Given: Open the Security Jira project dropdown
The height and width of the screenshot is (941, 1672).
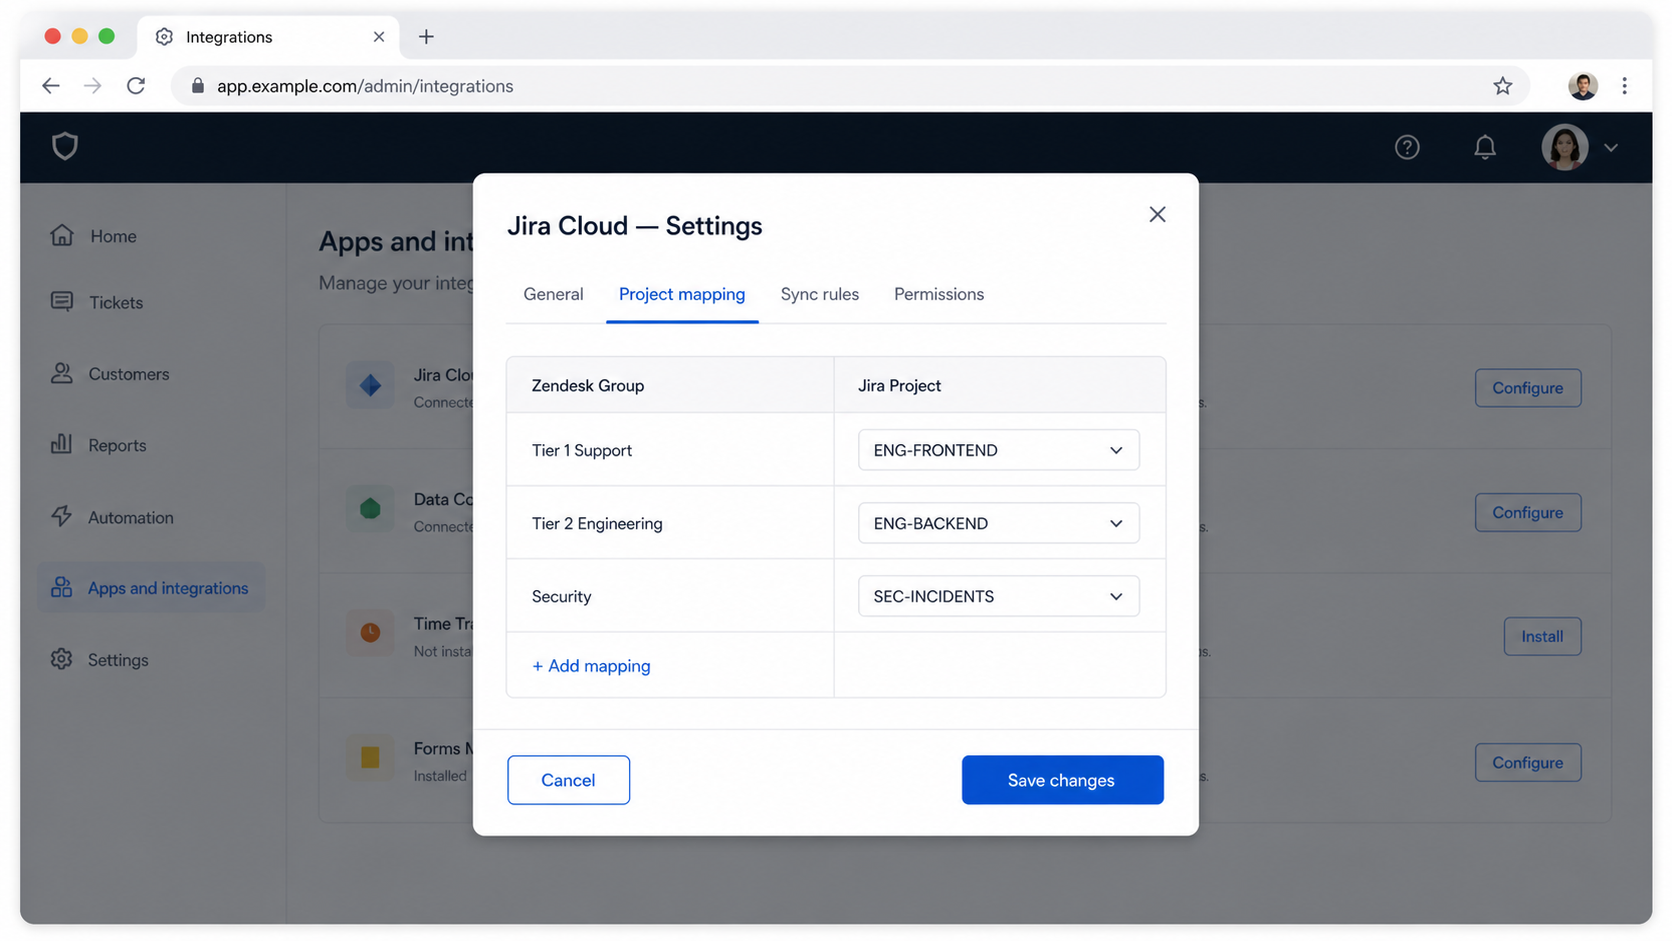Looking at the screenshot, I should point(998,596).
